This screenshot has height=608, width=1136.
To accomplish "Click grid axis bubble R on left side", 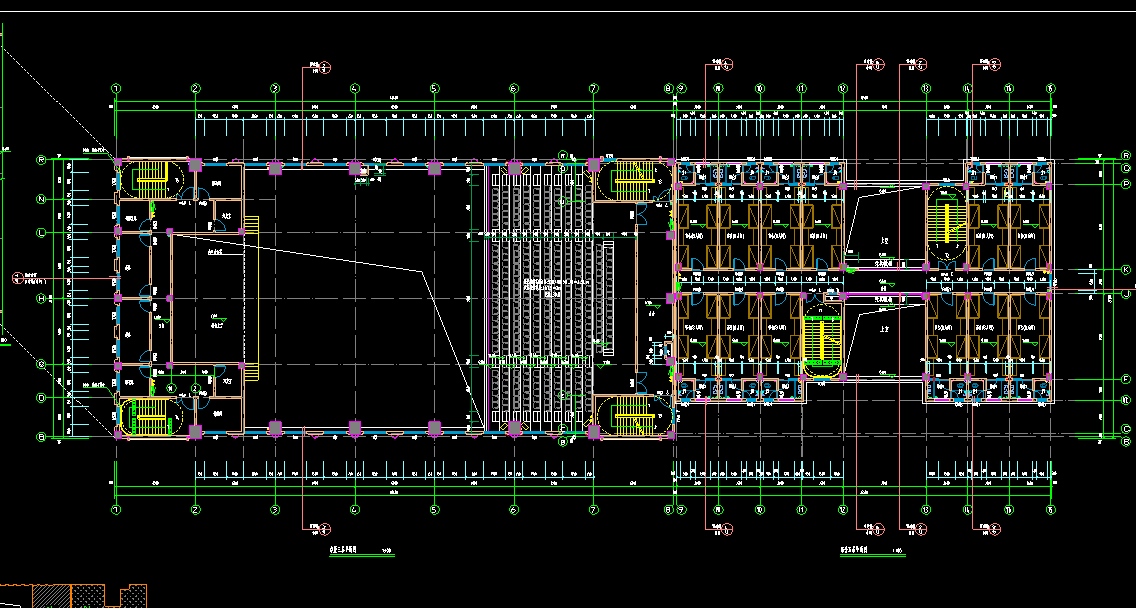I will [42, 160].
